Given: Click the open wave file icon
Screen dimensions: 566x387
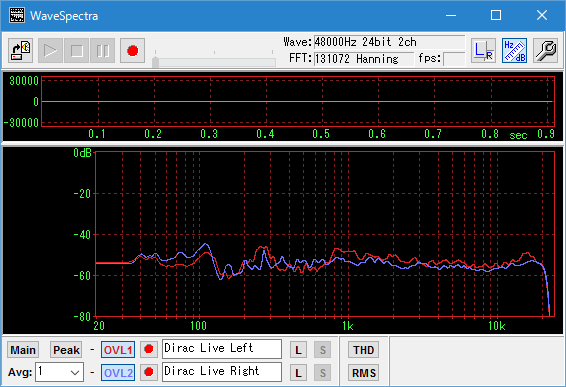Looking at the screenshot, I should point(21,51).
